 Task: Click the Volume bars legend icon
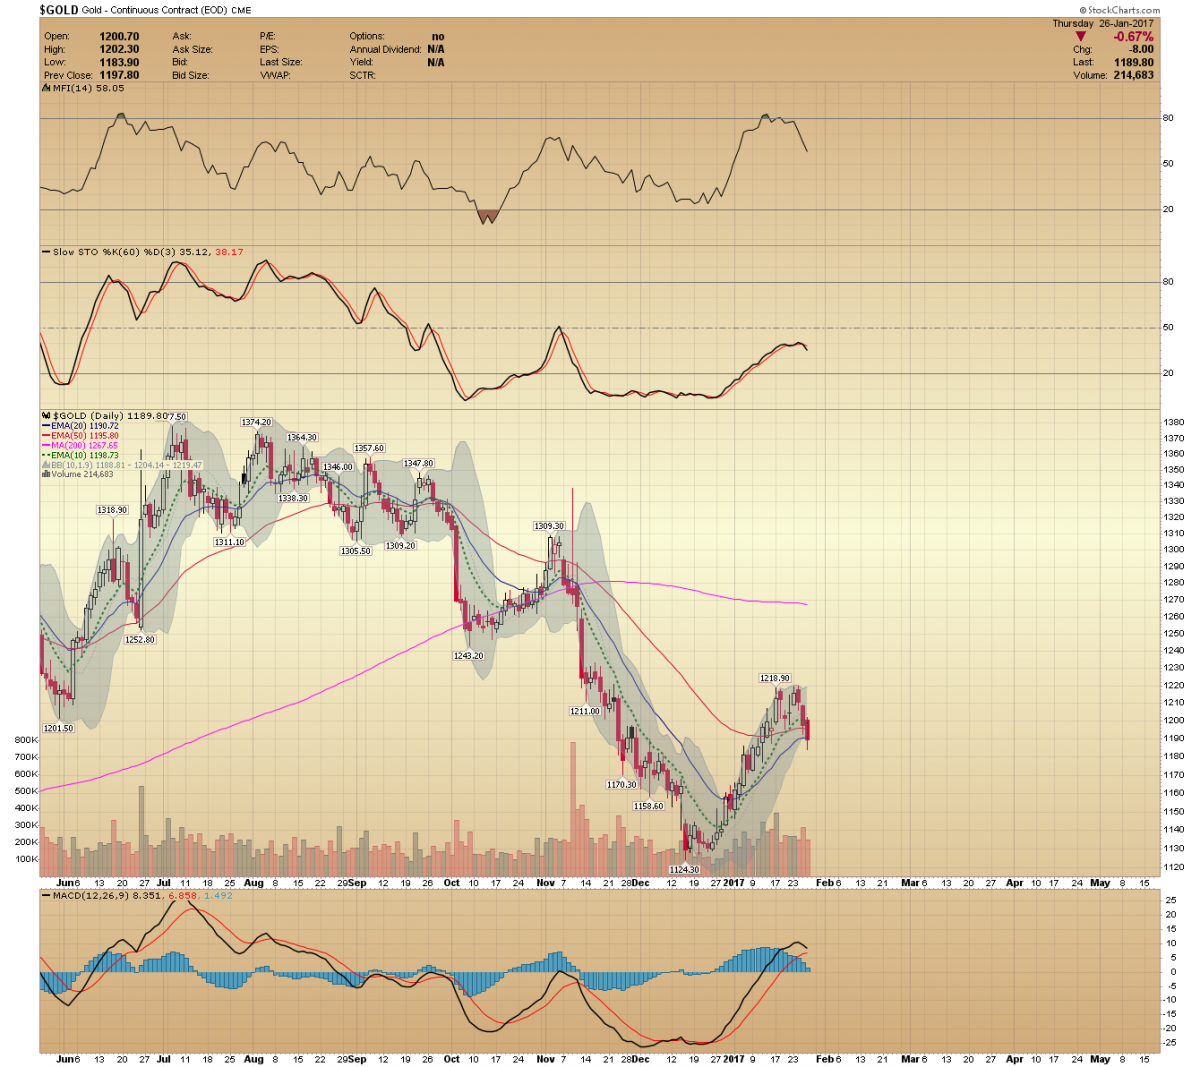point(46,475)
